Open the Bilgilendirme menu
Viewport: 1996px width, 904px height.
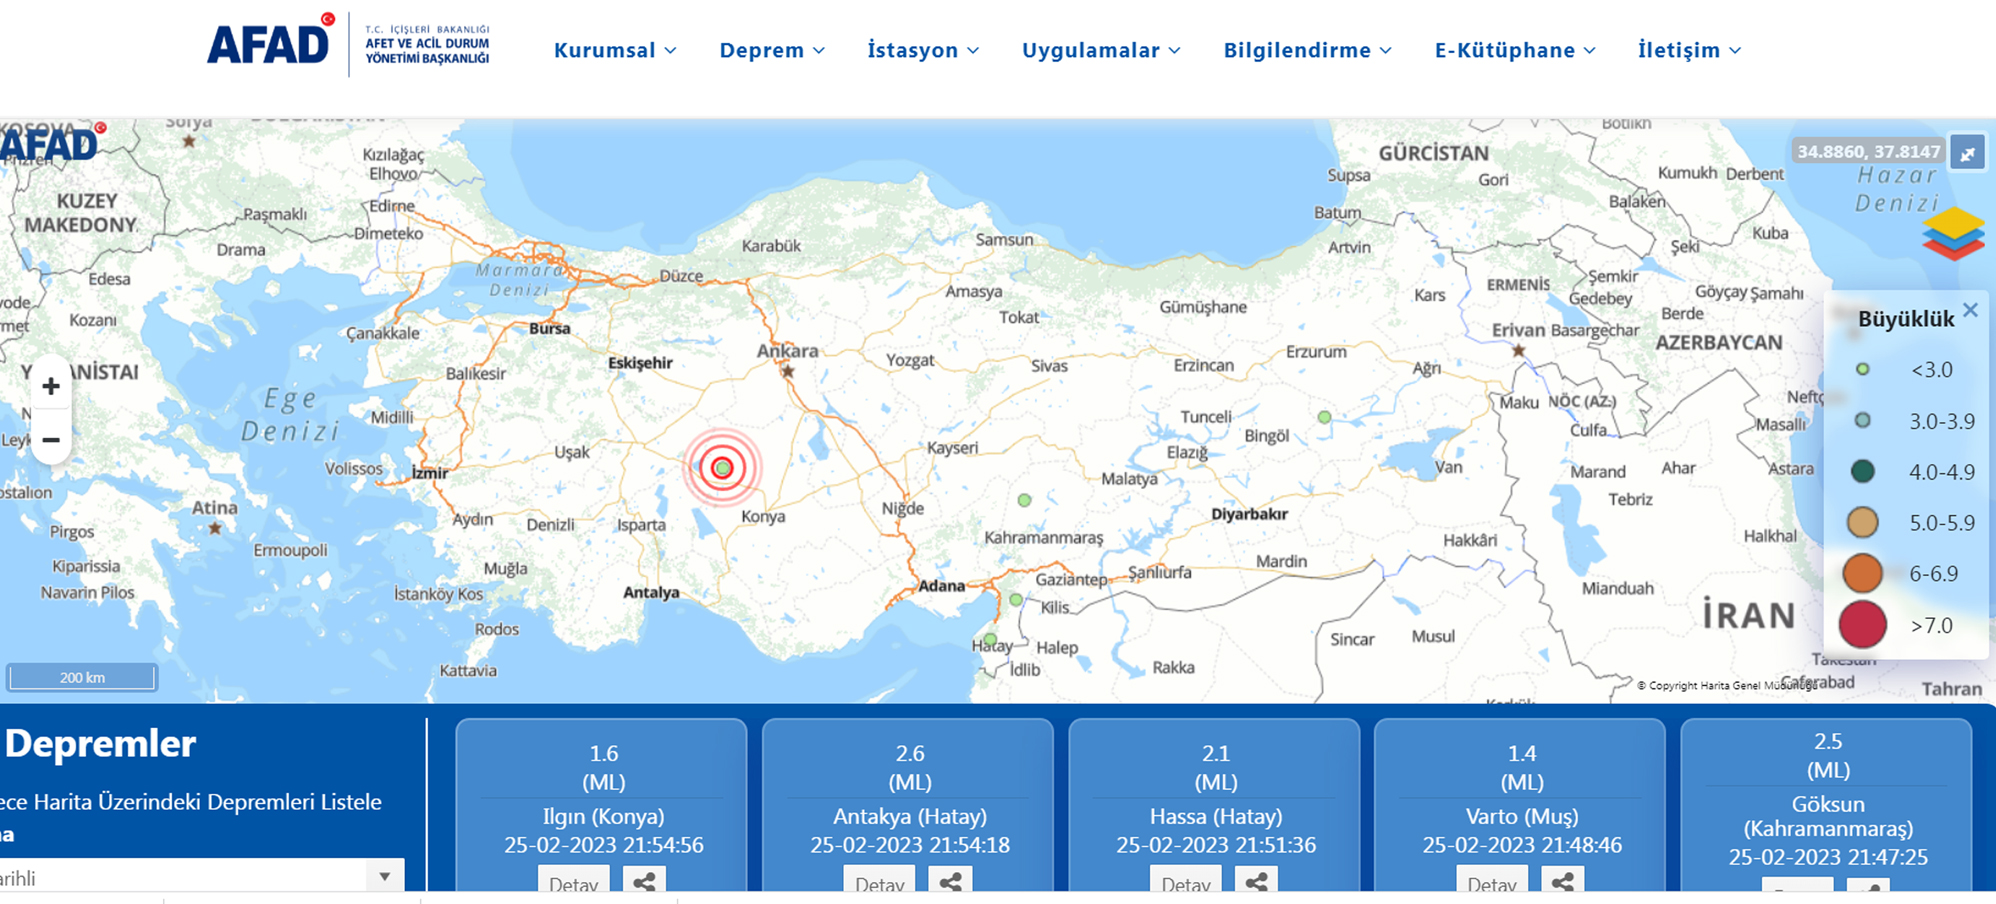tap(1308, 50)
